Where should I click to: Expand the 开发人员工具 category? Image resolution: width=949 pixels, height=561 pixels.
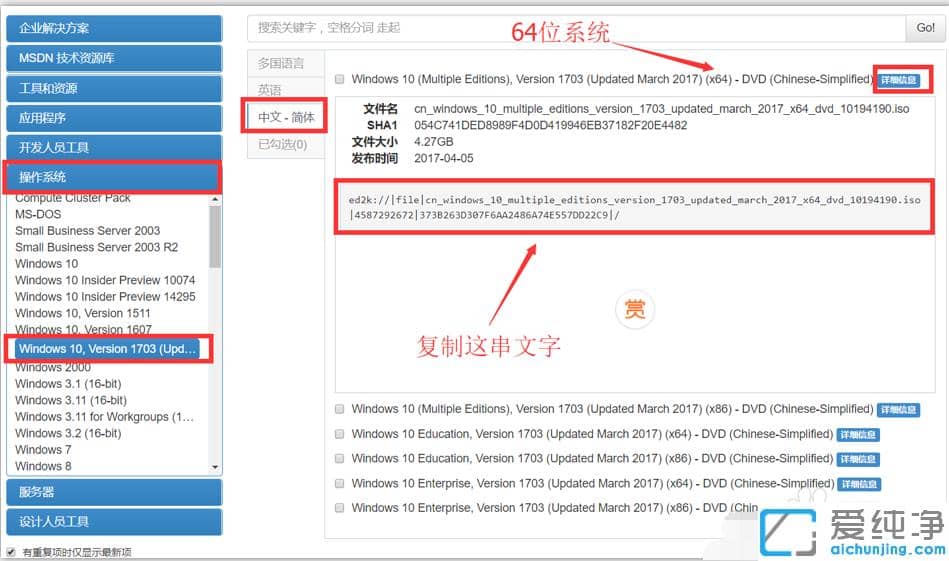coord(114,147)
